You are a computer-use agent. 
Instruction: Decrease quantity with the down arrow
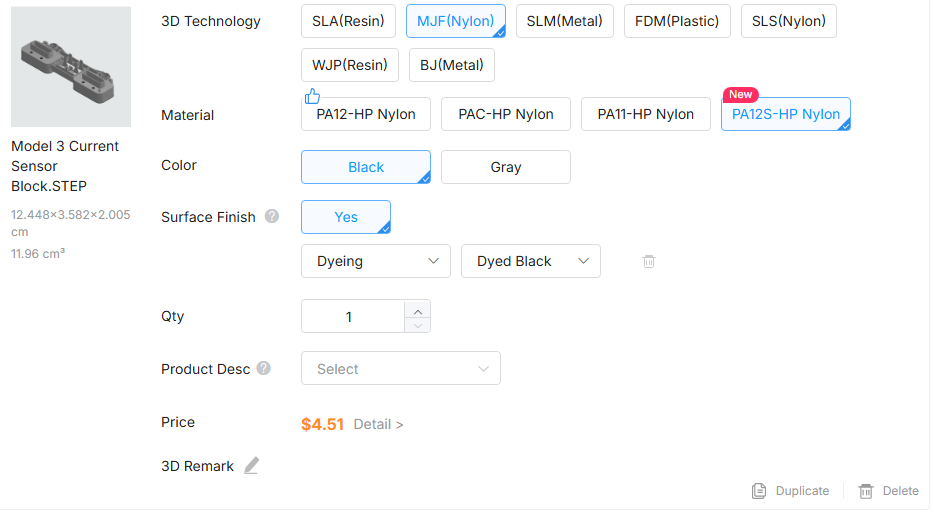(x=418, y=325)
